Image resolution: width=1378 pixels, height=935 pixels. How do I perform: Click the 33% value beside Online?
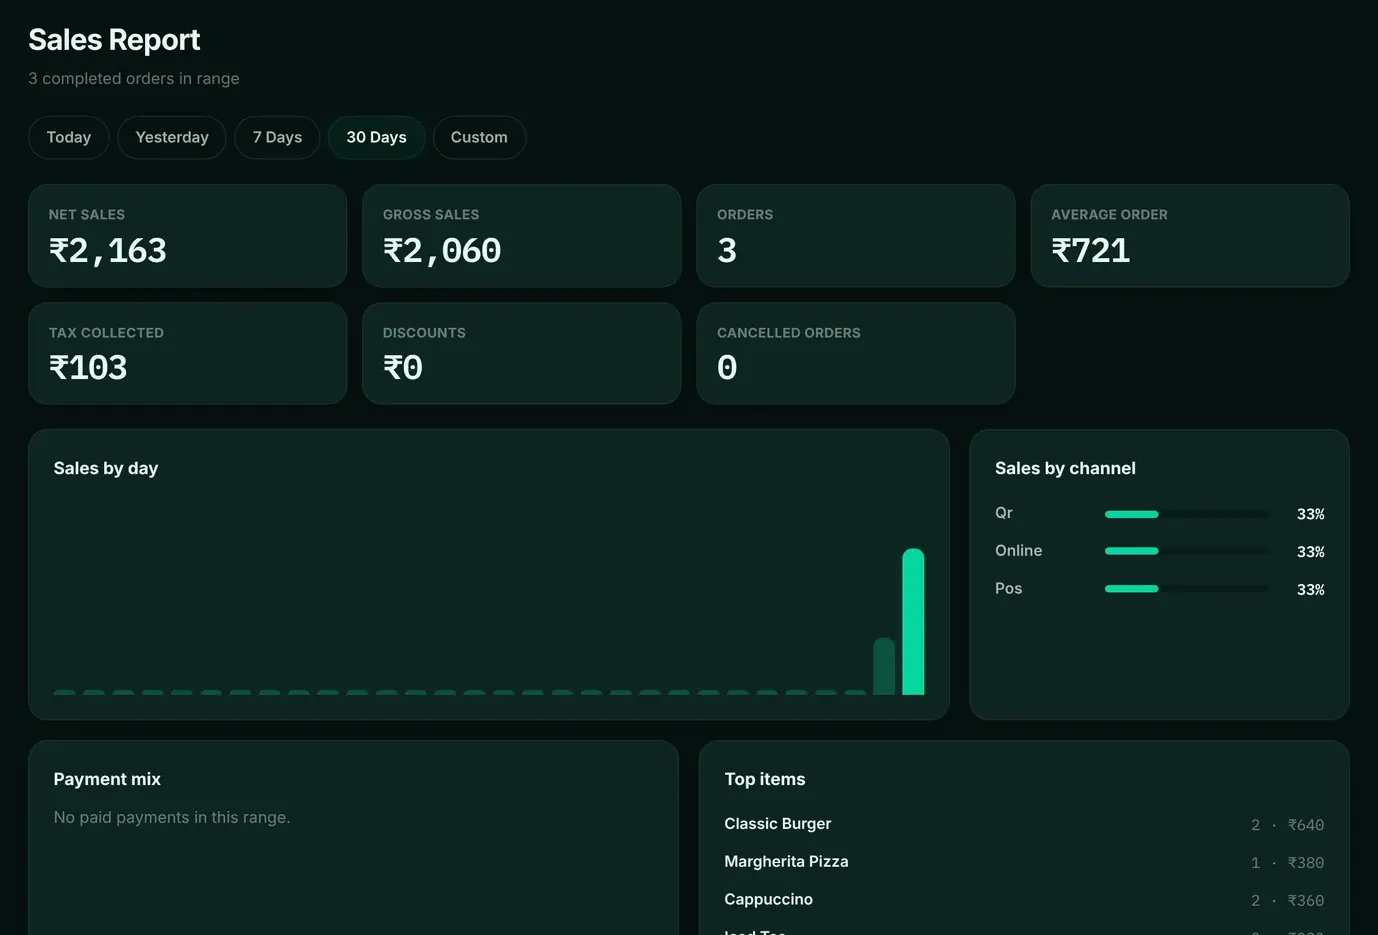point(1311,552)
